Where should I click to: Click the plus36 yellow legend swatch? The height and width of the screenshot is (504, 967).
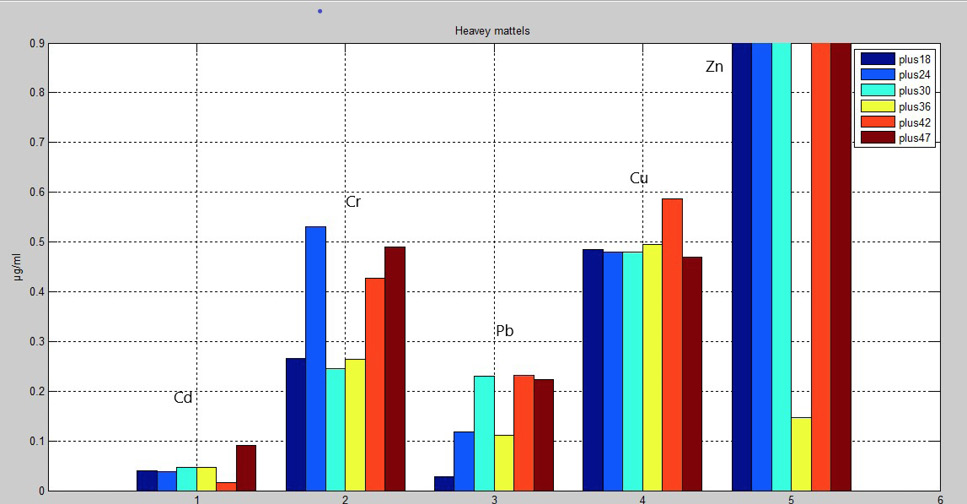point(878,106)
